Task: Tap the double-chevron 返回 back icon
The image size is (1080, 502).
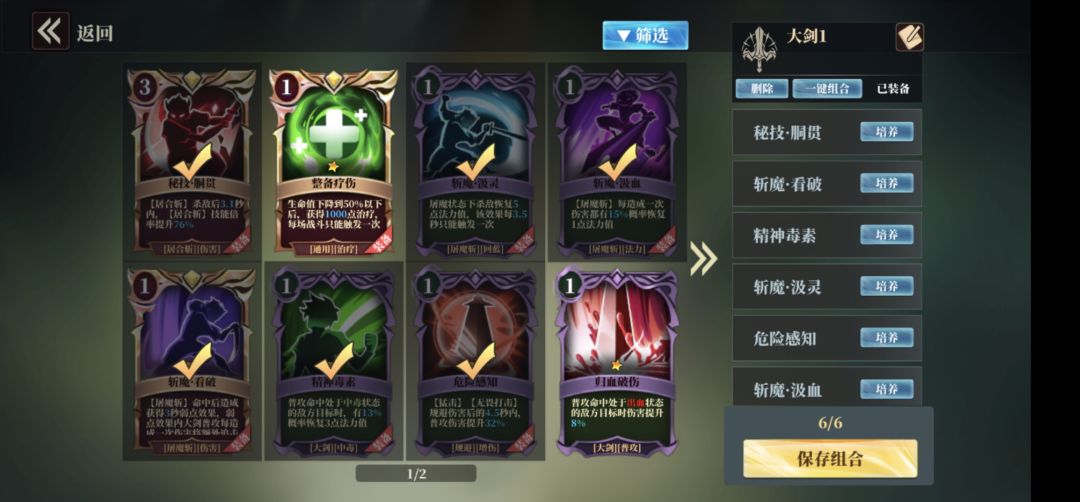Action: pyautogui.click(x=50, y=31)
